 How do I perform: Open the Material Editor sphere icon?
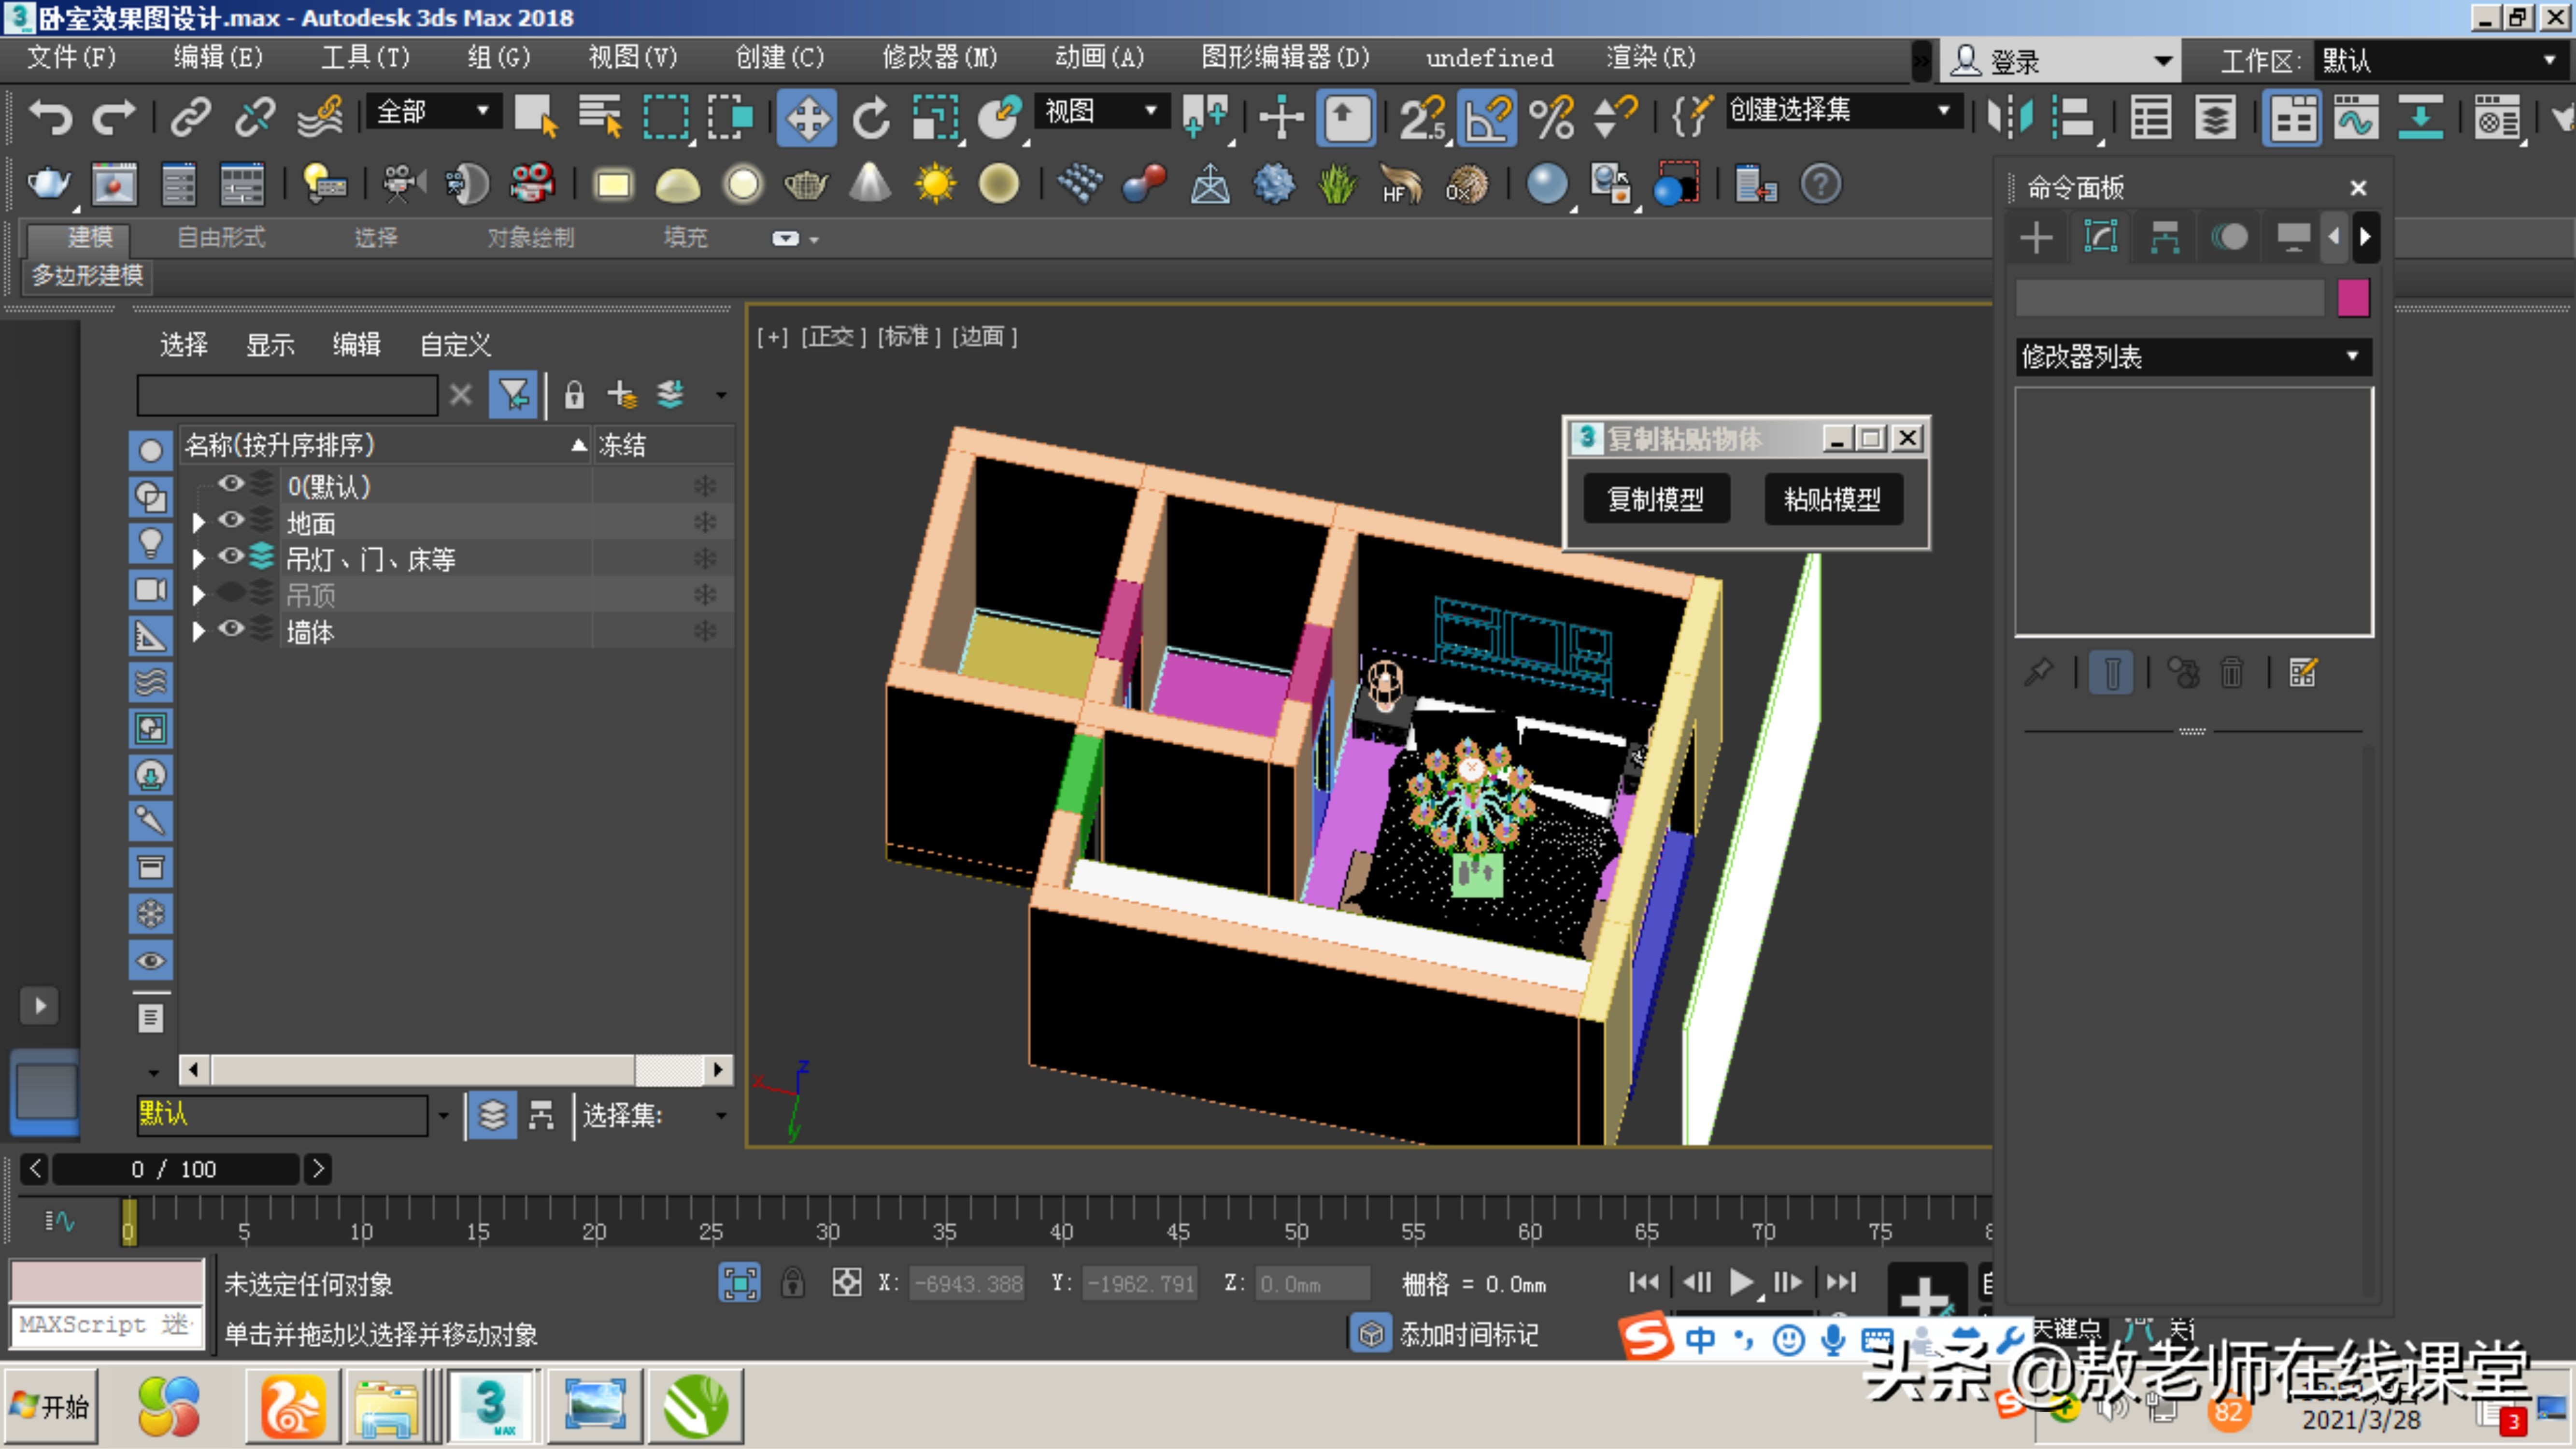pos(1547,184)
